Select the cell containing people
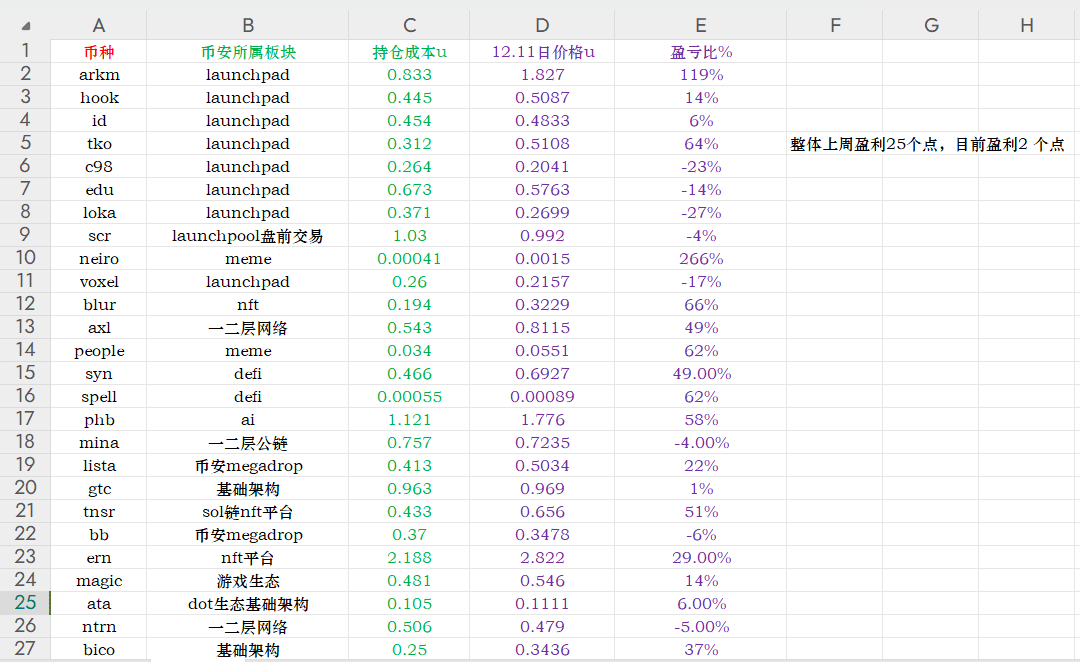Screen dimensions: 1080x662 pos(98,351)
